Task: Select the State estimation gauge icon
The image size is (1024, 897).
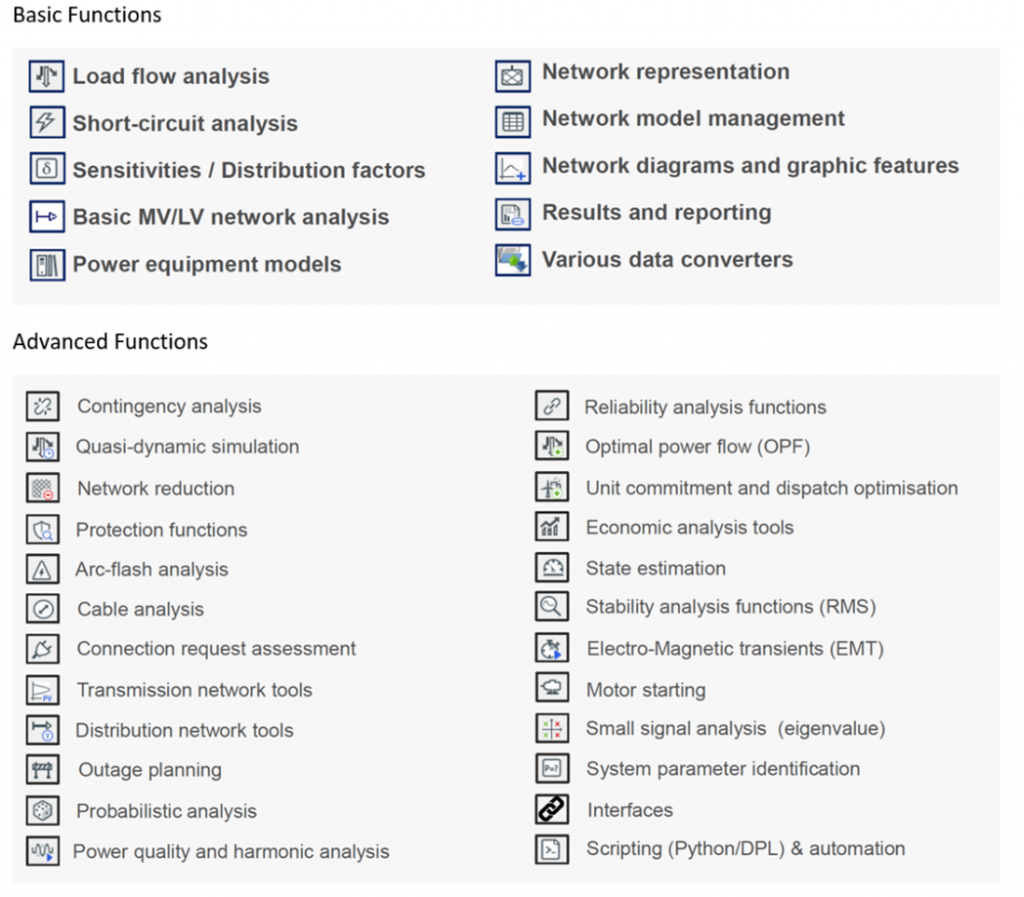Action: (x=552, y=567)
